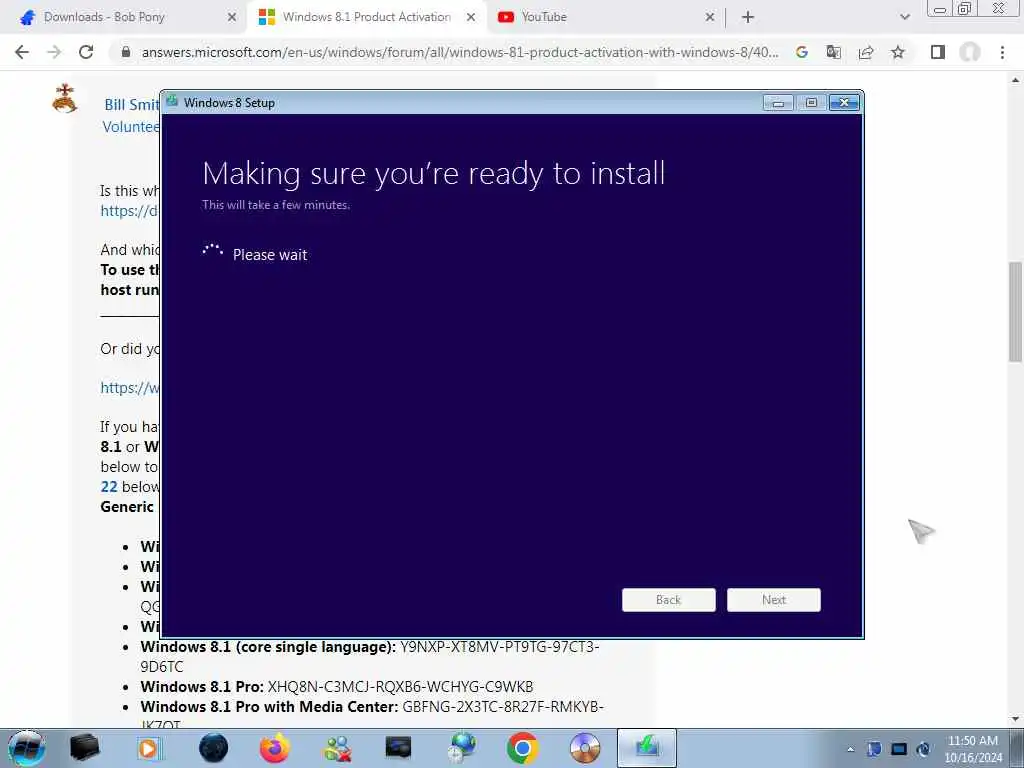
Task: Click the Windows 8 Setup title bar icon
Action: tap(172, 101)
